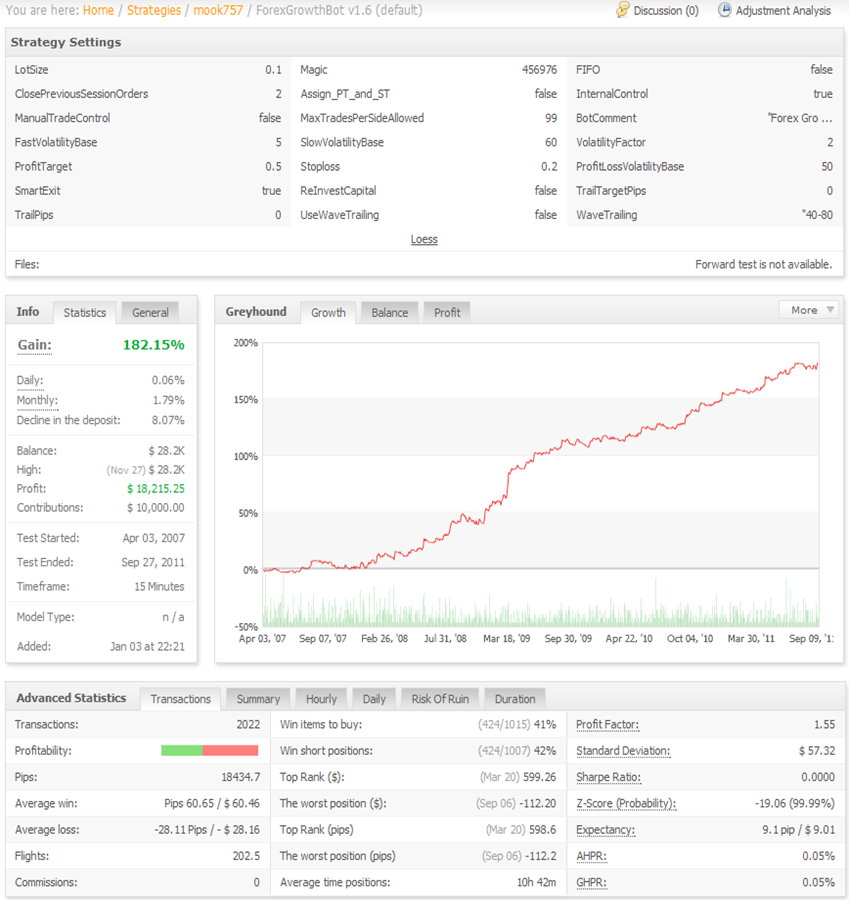The image size is (849, 900).
Task: Click the Top Rank ($) value 599.26
Action: click(540, 777)
